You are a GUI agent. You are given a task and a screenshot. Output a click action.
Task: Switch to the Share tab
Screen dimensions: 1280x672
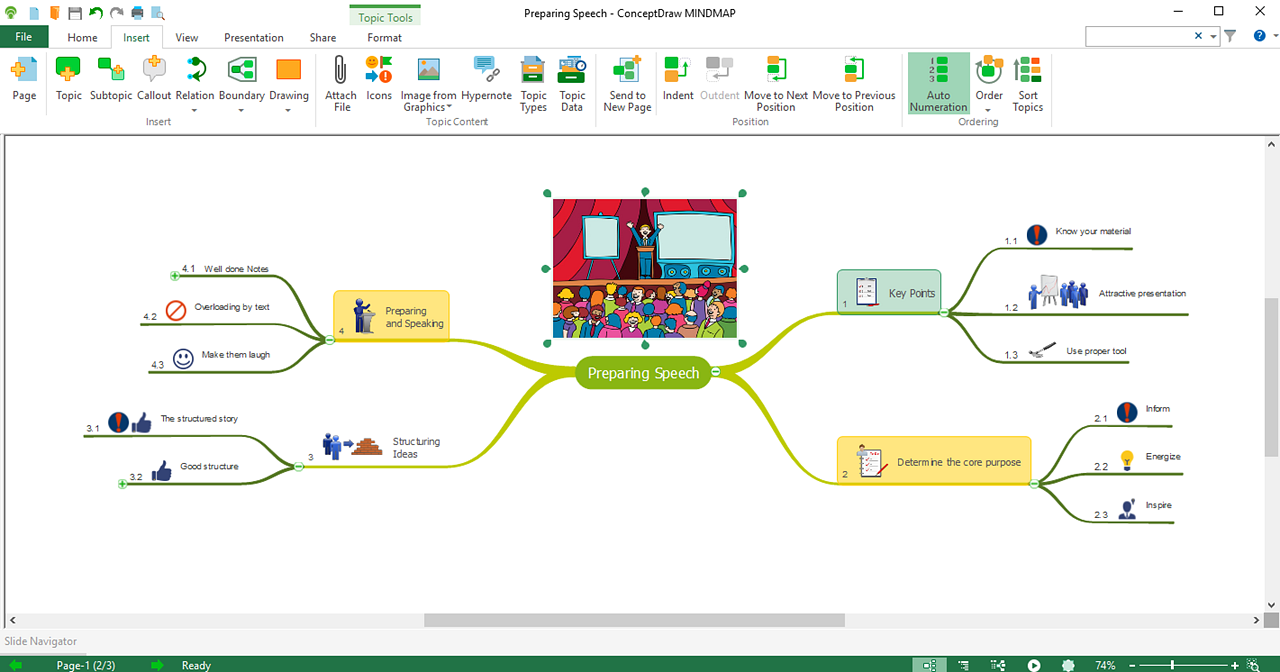[x=323, y=38]
